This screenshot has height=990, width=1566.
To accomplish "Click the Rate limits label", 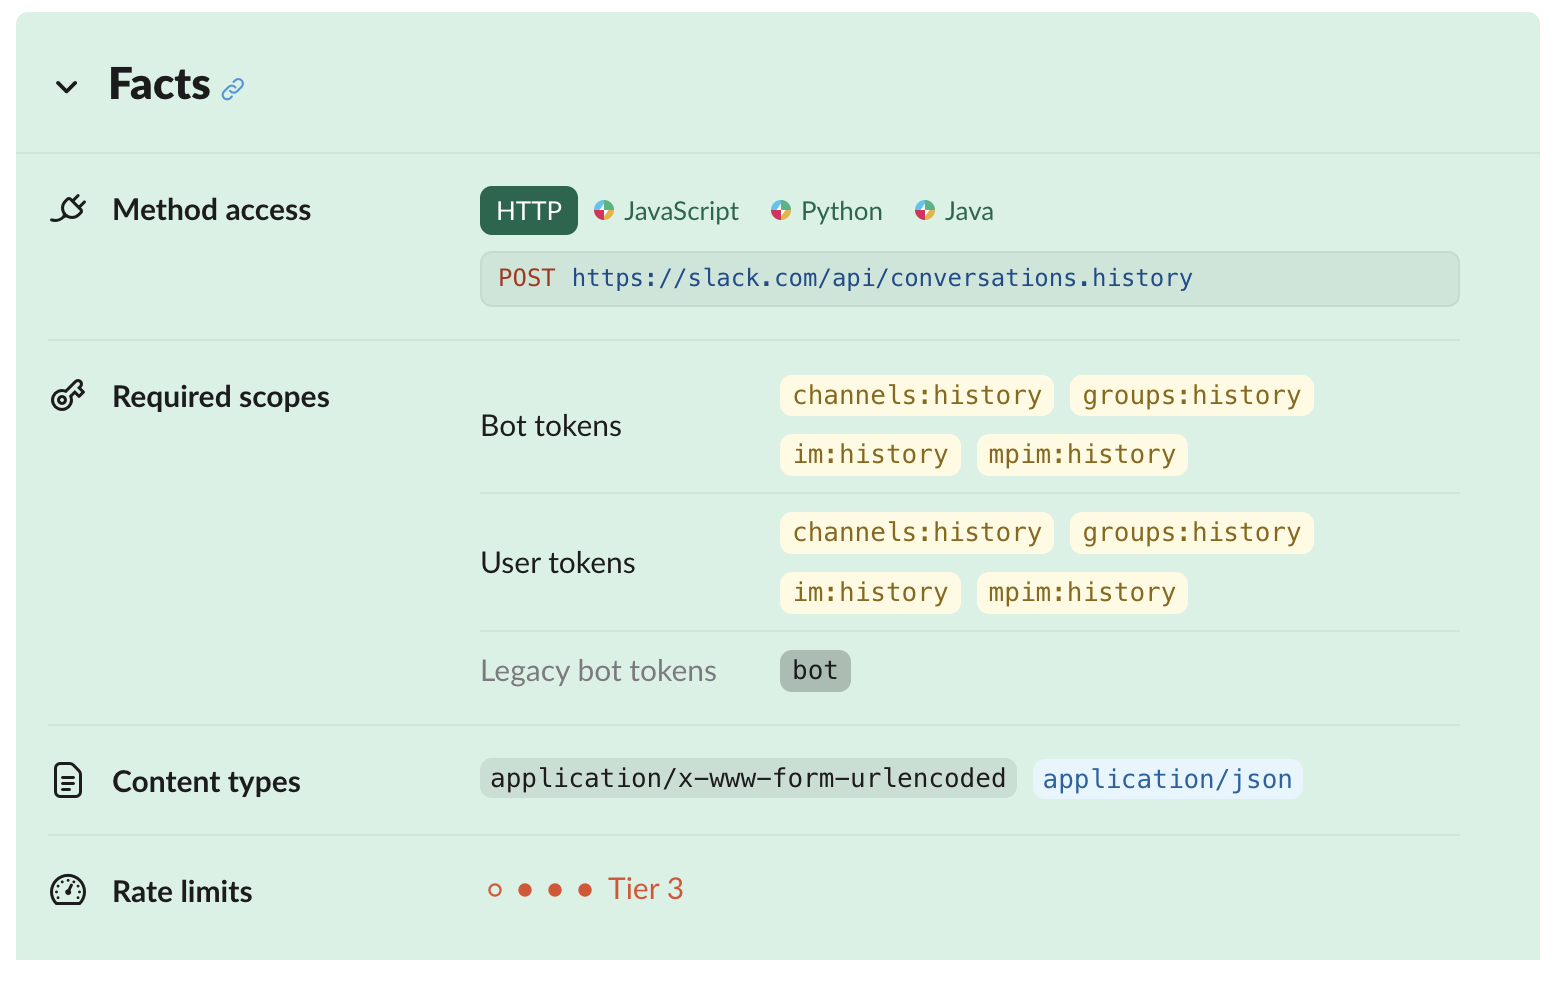I will point(182,892).
